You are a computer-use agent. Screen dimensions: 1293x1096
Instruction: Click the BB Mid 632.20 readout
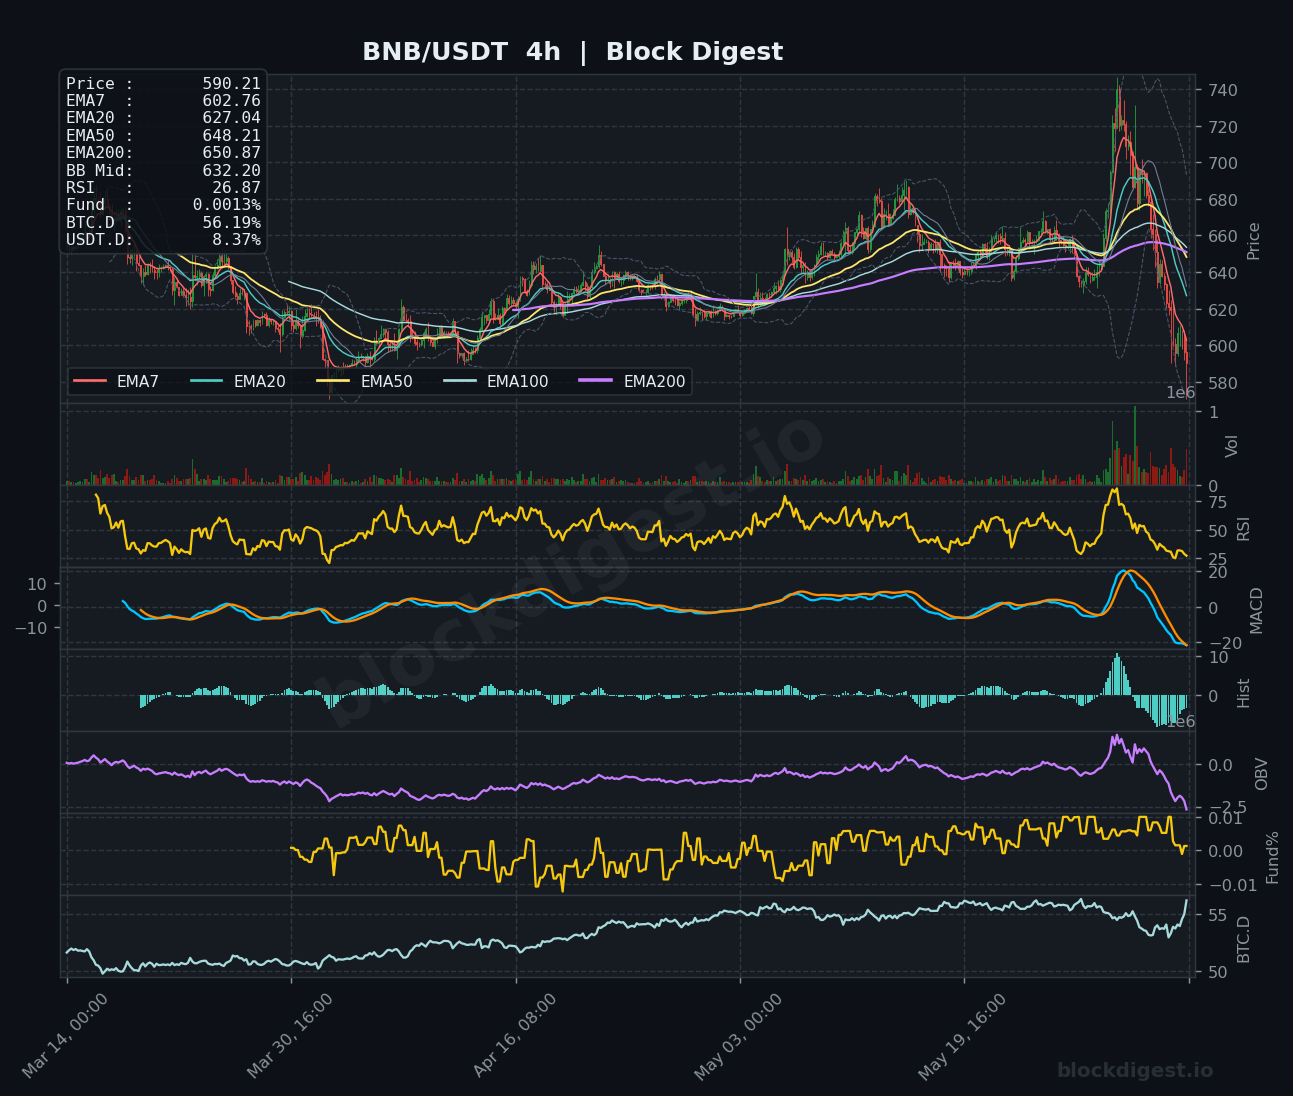(163, 170)
